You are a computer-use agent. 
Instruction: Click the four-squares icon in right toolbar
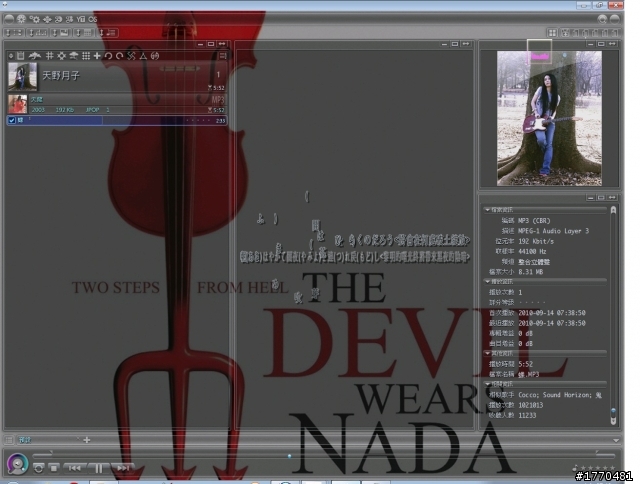click(552, 33)
